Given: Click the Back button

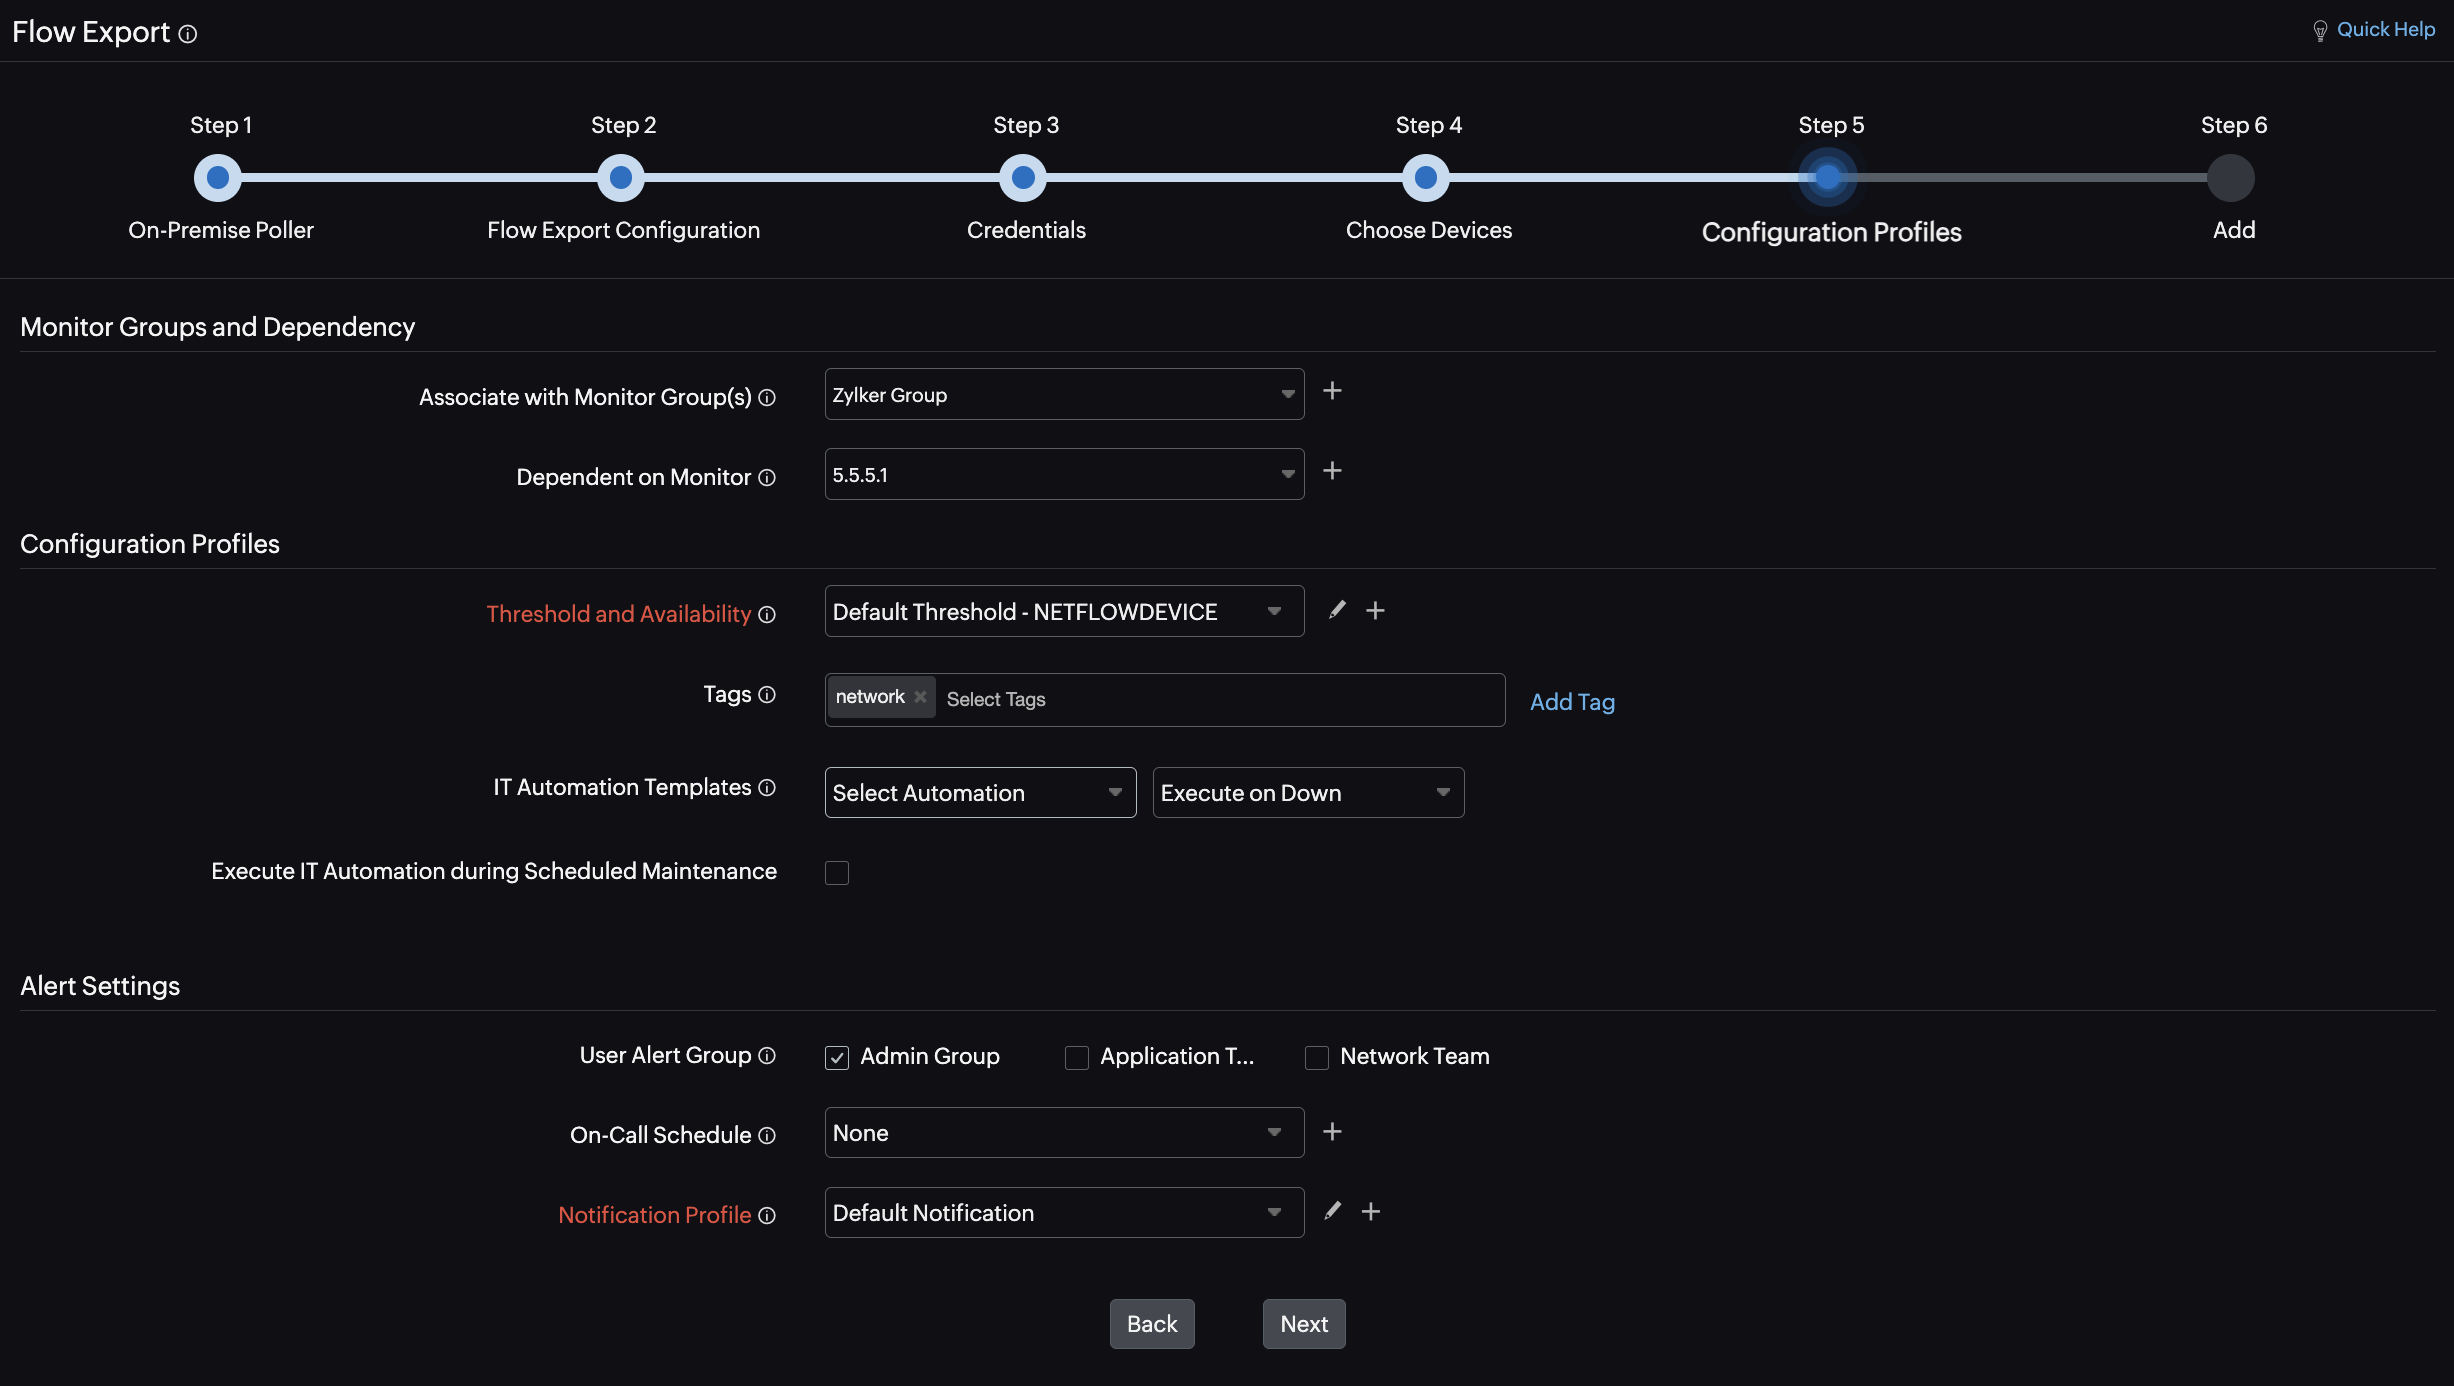Looking at the screenshot, I should coord(1151,1324).
